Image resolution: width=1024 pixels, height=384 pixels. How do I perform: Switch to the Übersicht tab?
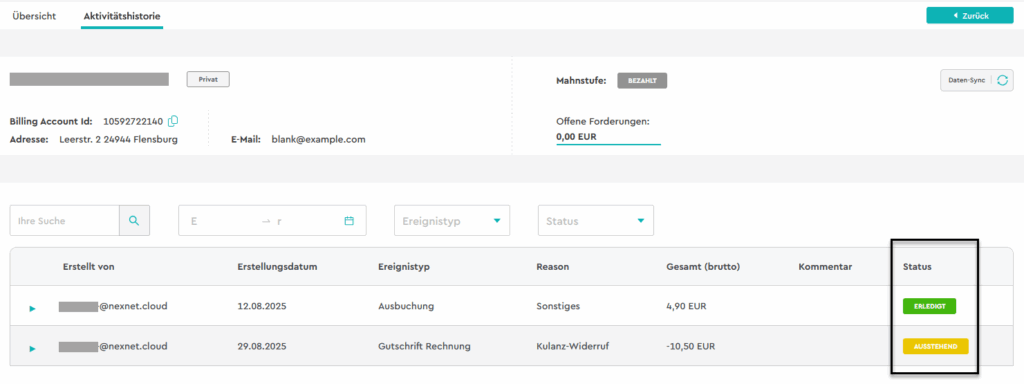(34, 16)
